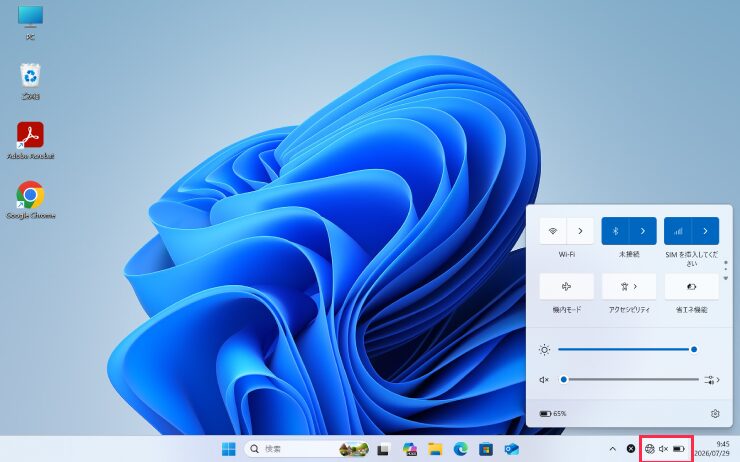Open Outlook from taskbar
This screenshot has width=740, height=462.
click(512, 449)
